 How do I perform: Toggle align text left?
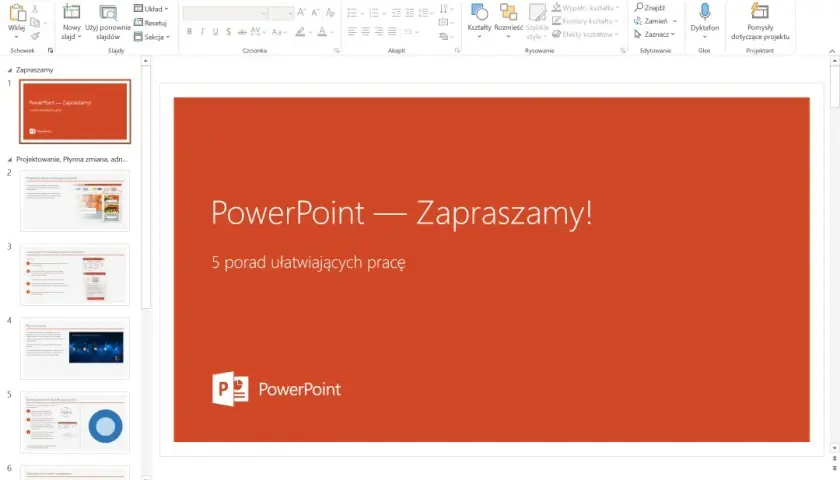point(352,32)
